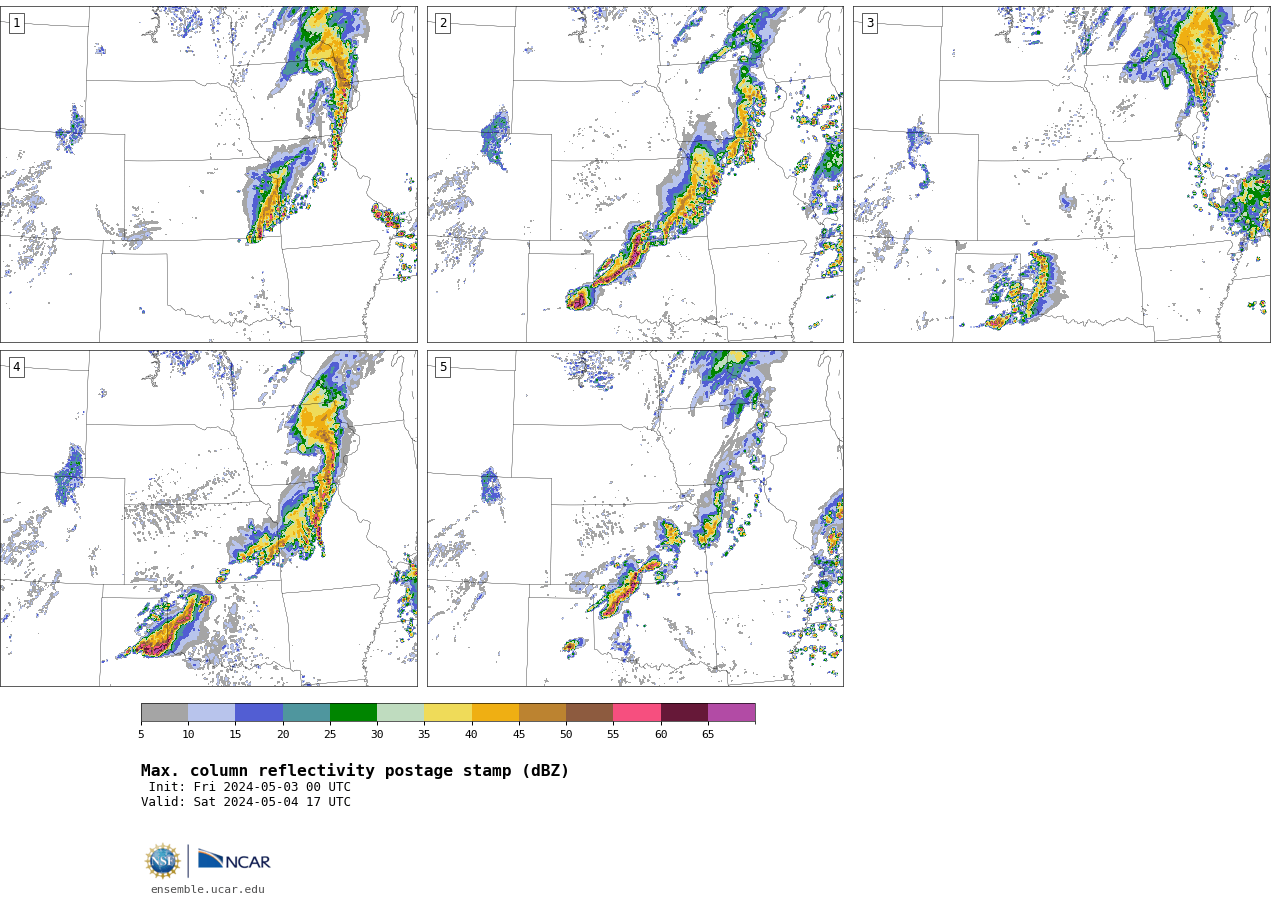Click the Valid: Sat 2024-05-04 17 UTC text

pyautogui.click(x=246, y=802)
